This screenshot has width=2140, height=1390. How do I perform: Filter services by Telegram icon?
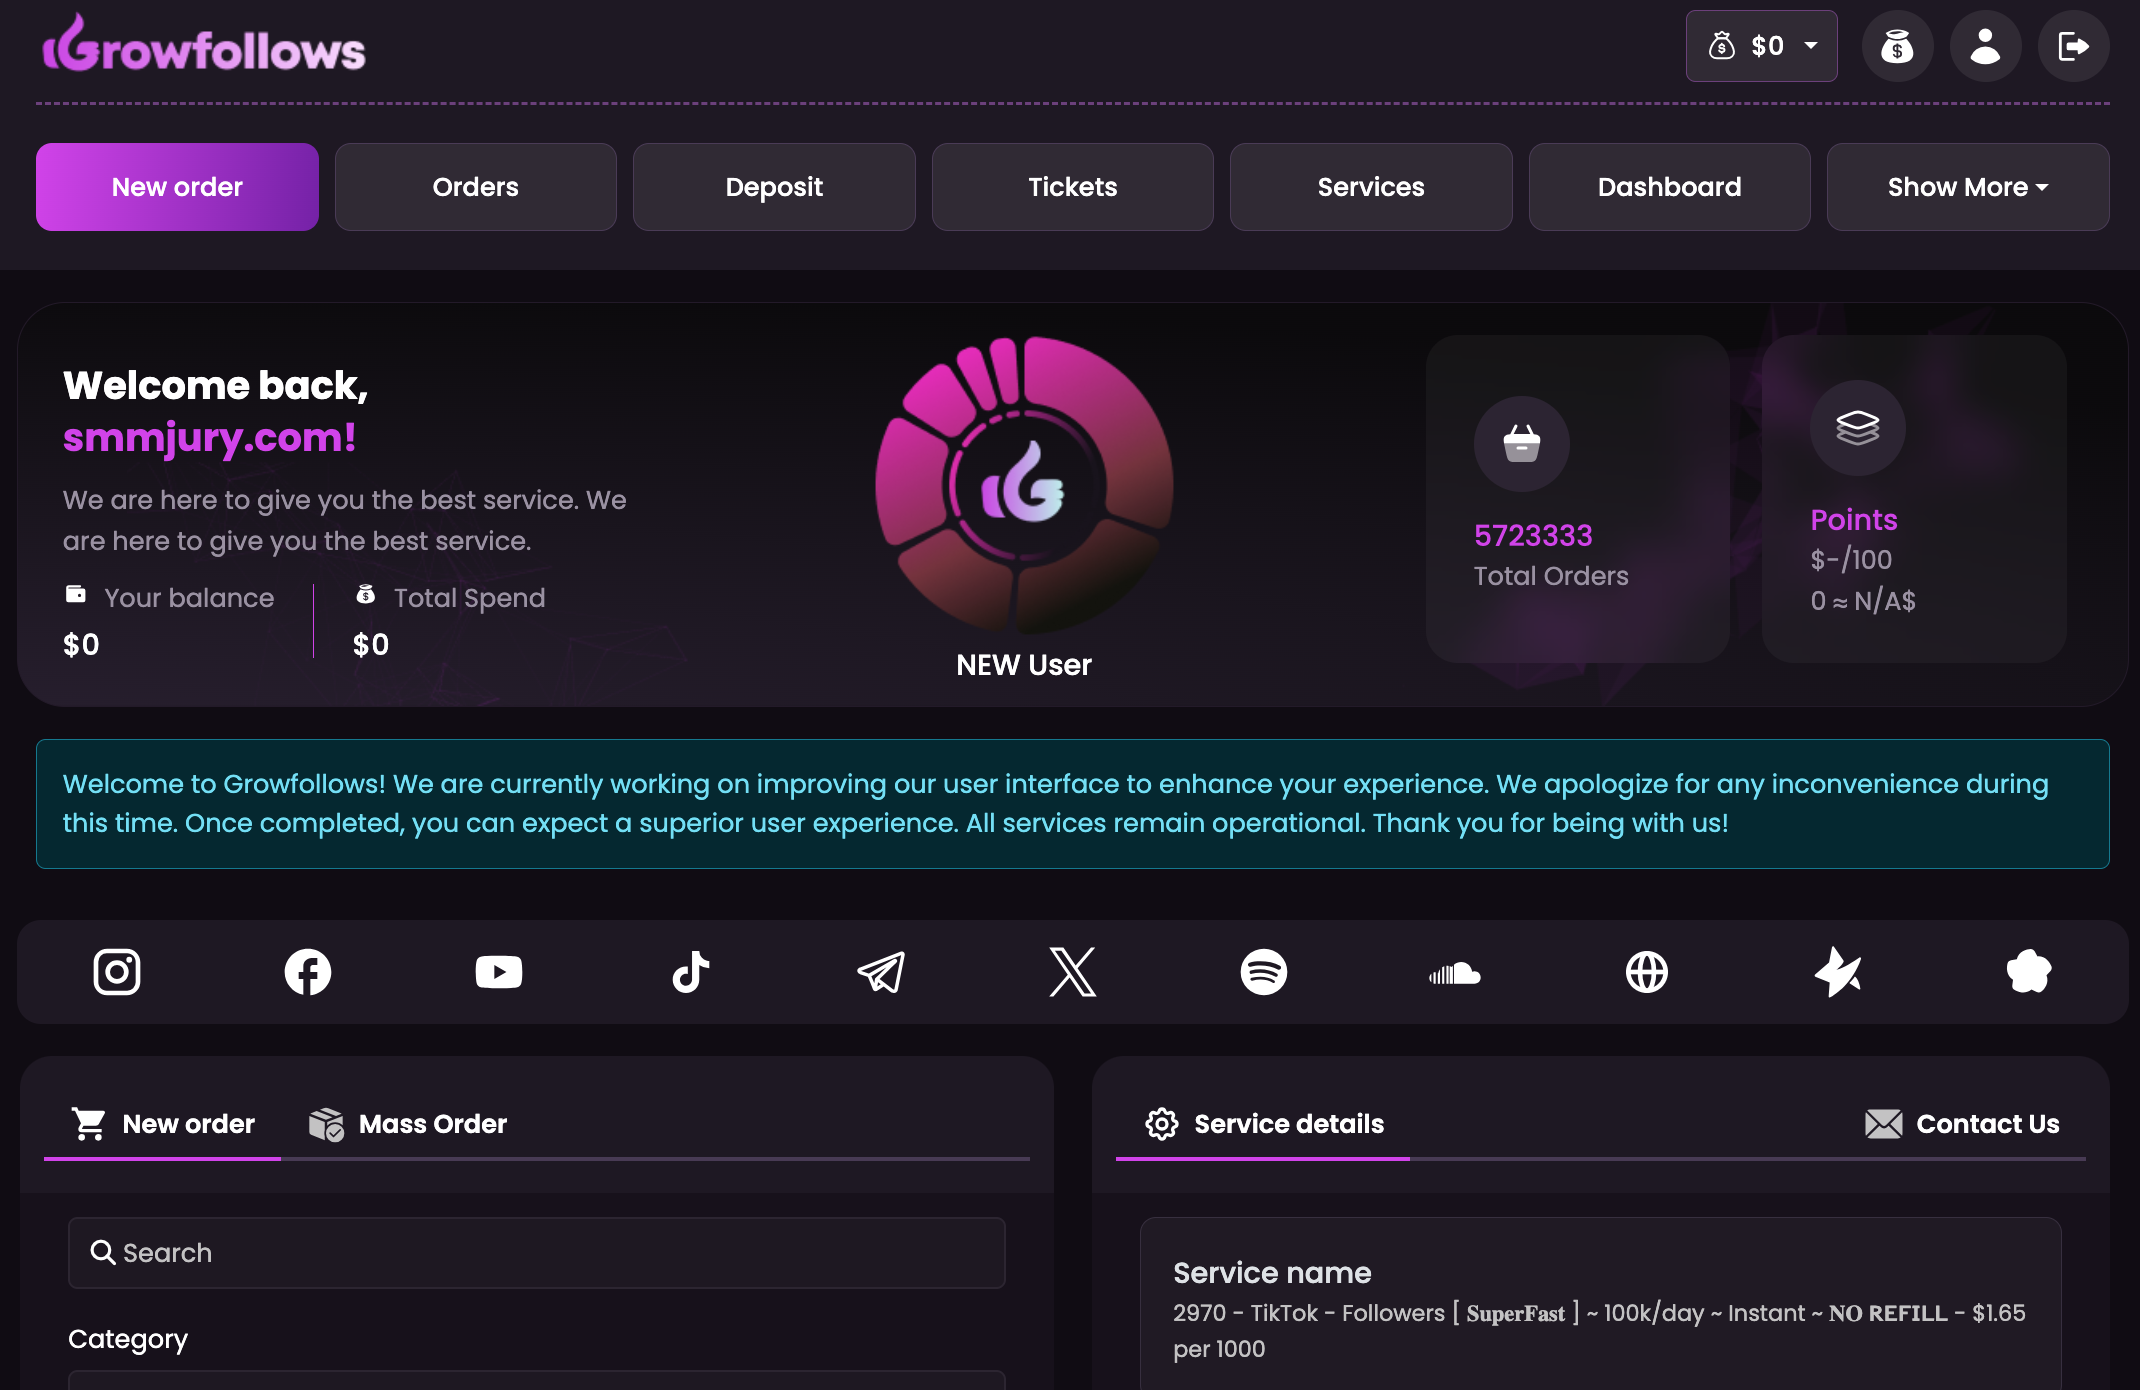pyautogui.click(x=881, y=972)
